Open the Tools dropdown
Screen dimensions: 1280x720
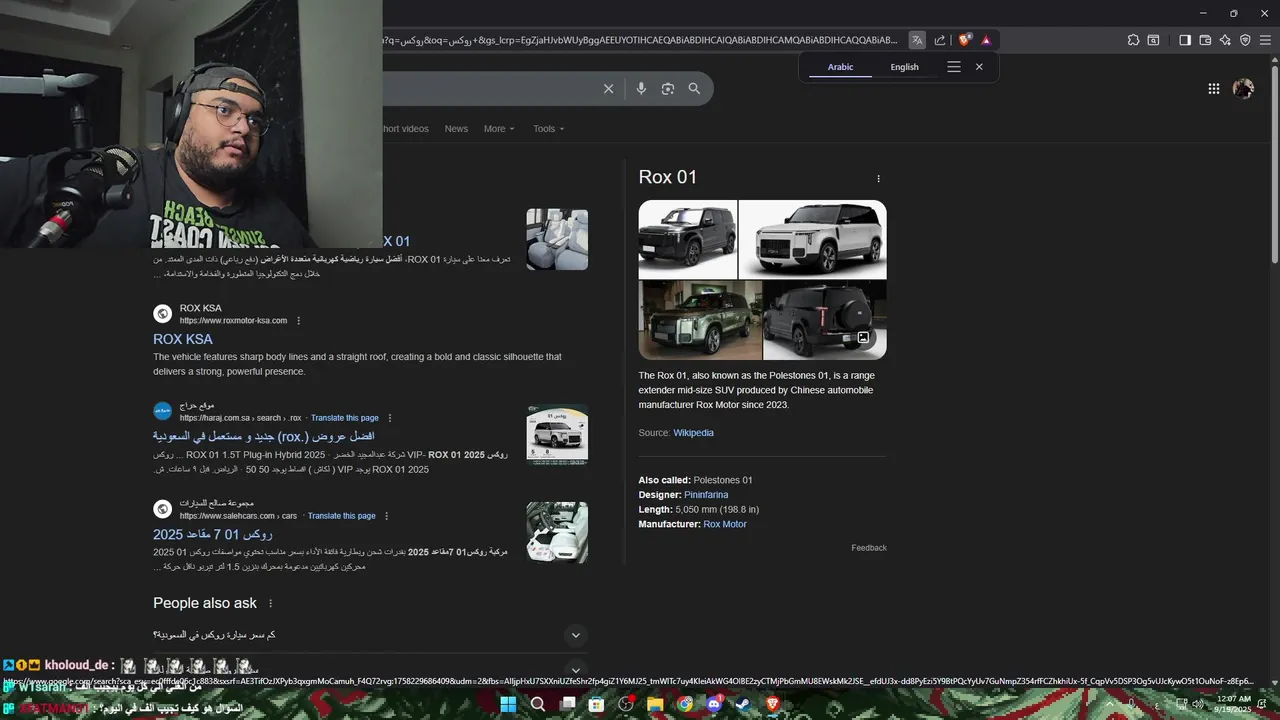[548, 129]
